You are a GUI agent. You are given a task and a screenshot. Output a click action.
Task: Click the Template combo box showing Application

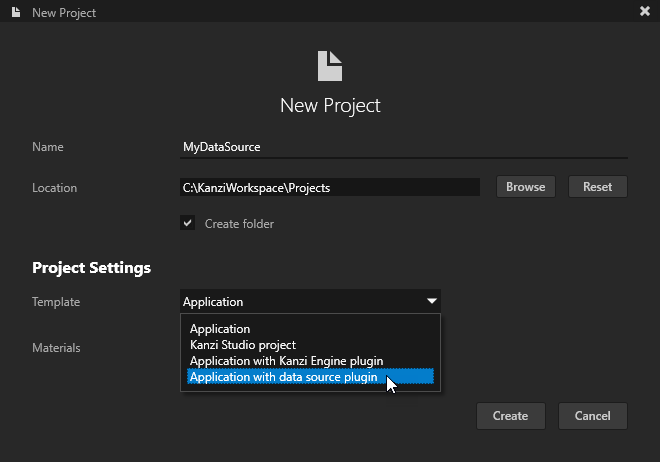pos(300,301)
